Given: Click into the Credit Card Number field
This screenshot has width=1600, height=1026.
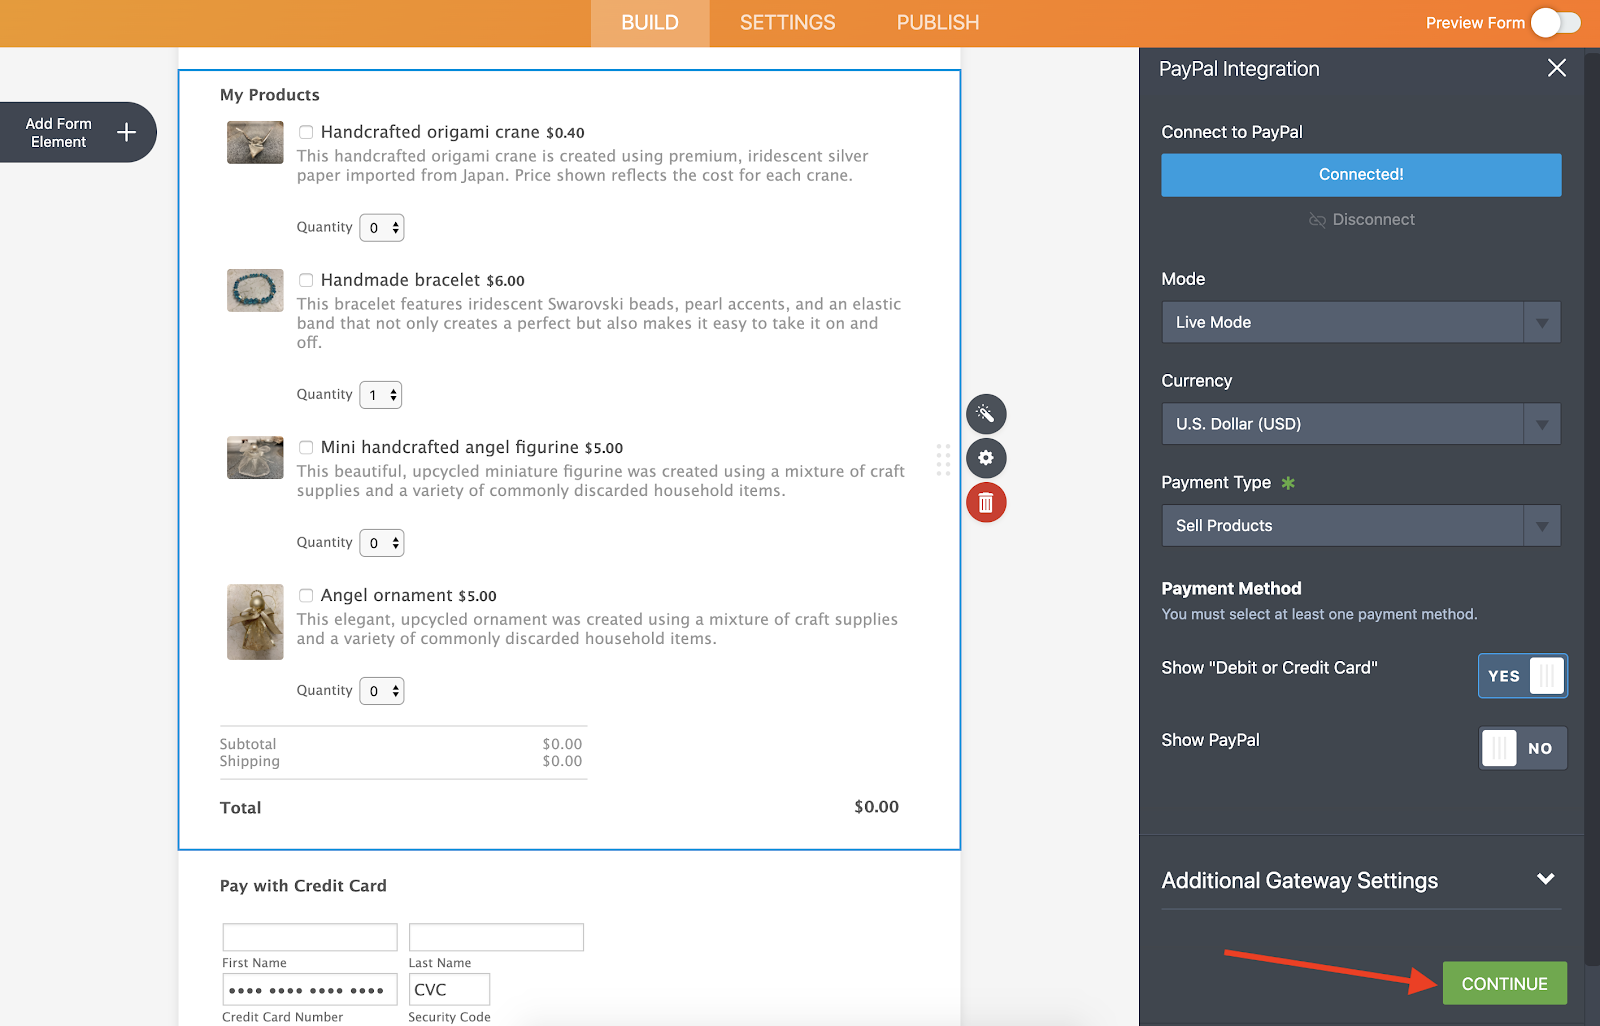Looking at the screenshot, I should (x=310, y=990).
